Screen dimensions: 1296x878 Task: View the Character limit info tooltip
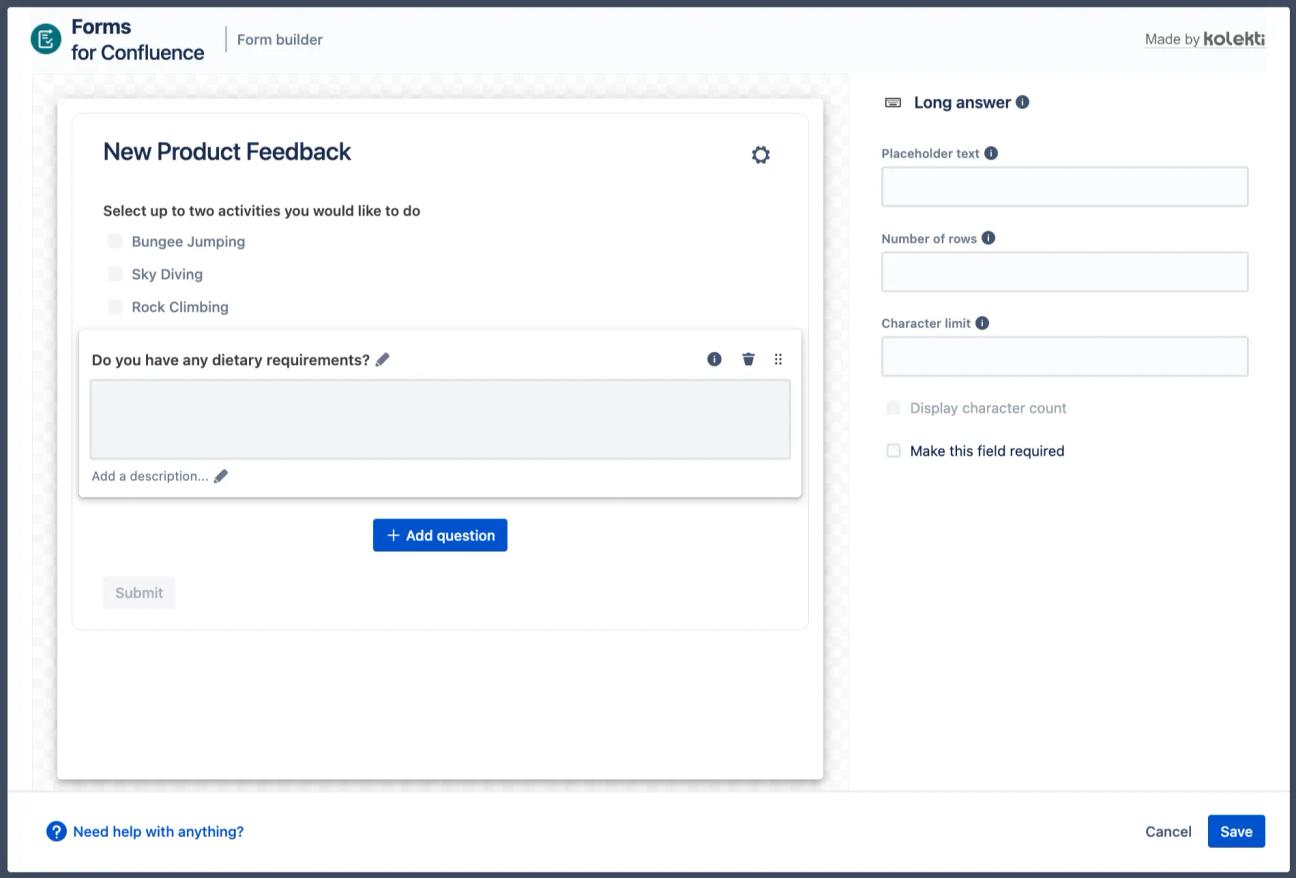pos(981,322)
